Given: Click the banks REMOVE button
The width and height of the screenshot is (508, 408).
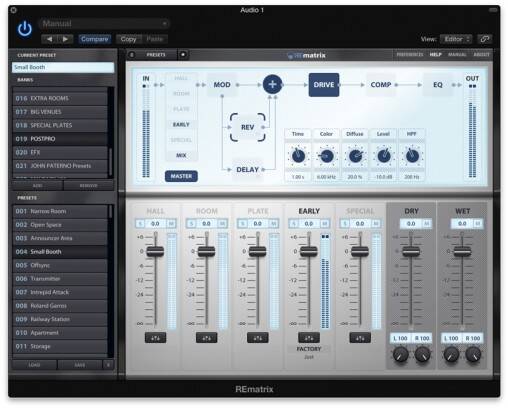Looking at the screenshot, I should [x=88, y=186].
